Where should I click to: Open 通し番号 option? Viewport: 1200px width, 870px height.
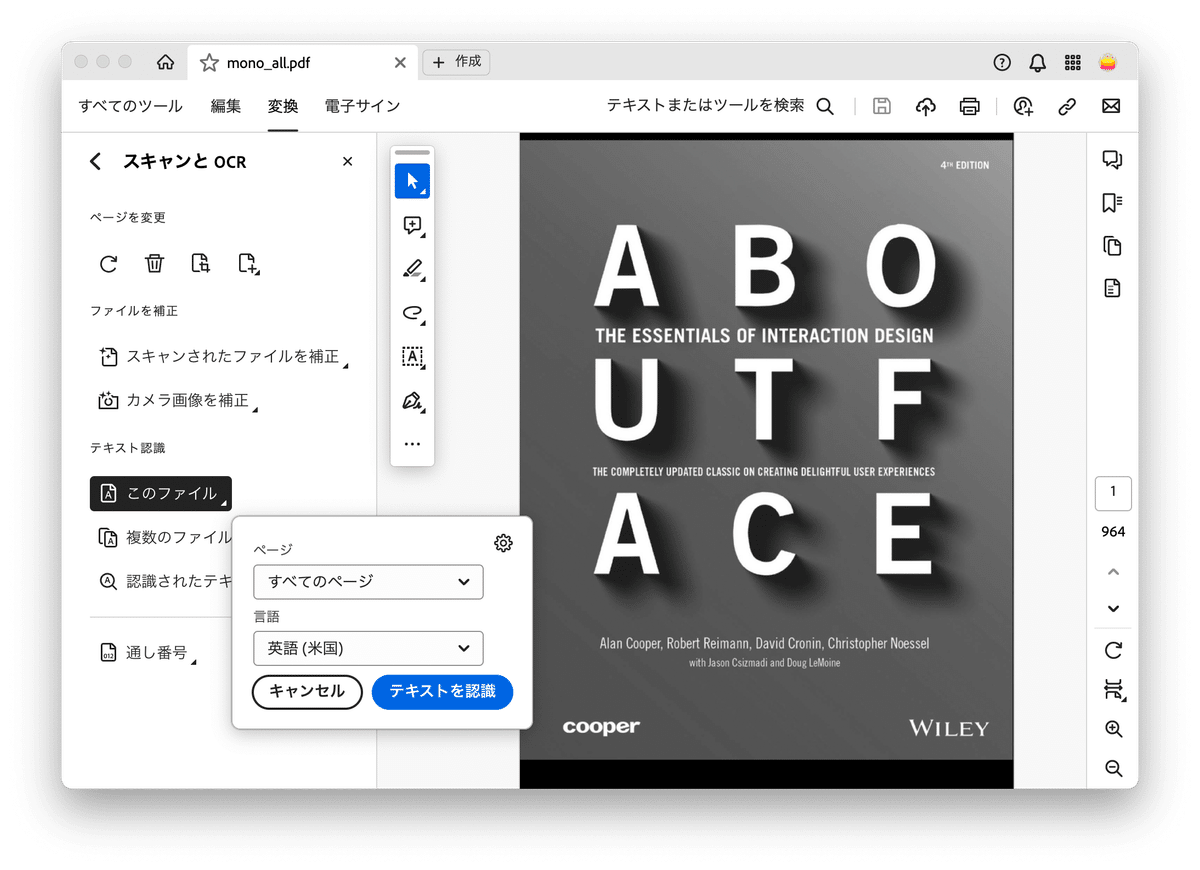(x=146, y=653)
